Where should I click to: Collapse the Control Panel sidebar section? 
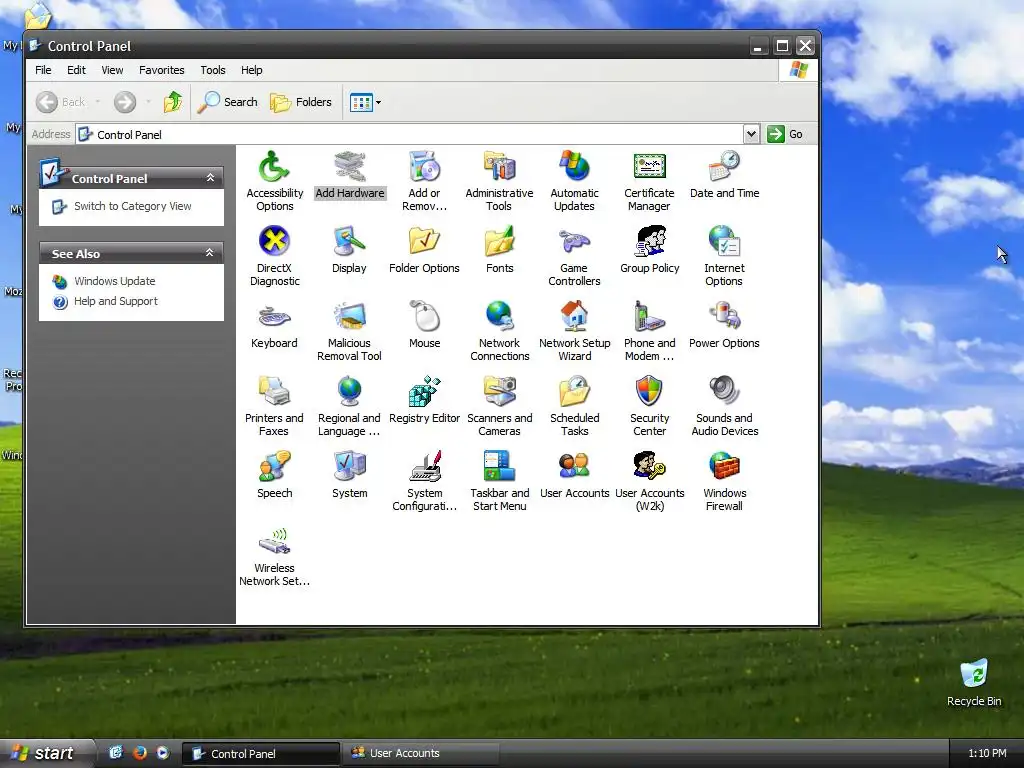coord(210,178)
